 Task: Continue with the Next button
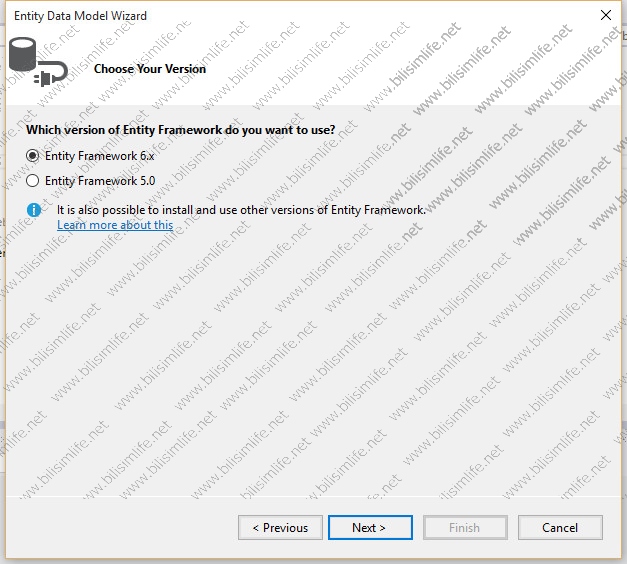(370, 528)
